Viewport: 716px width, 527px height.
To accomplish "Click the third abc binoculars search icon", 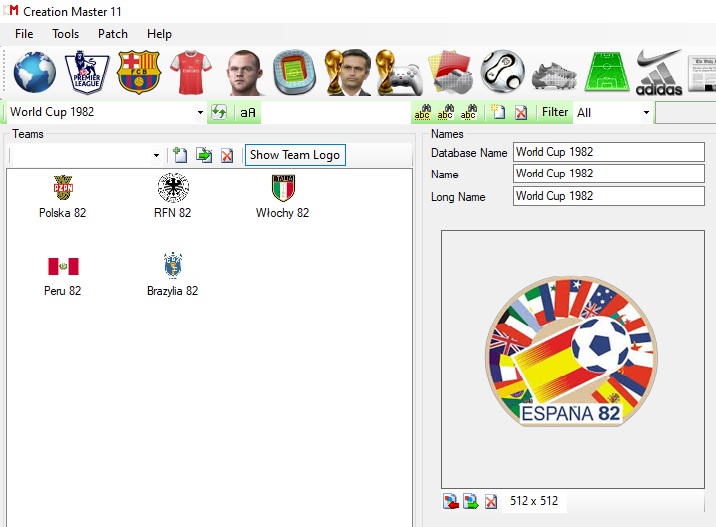I will (468, 112).
